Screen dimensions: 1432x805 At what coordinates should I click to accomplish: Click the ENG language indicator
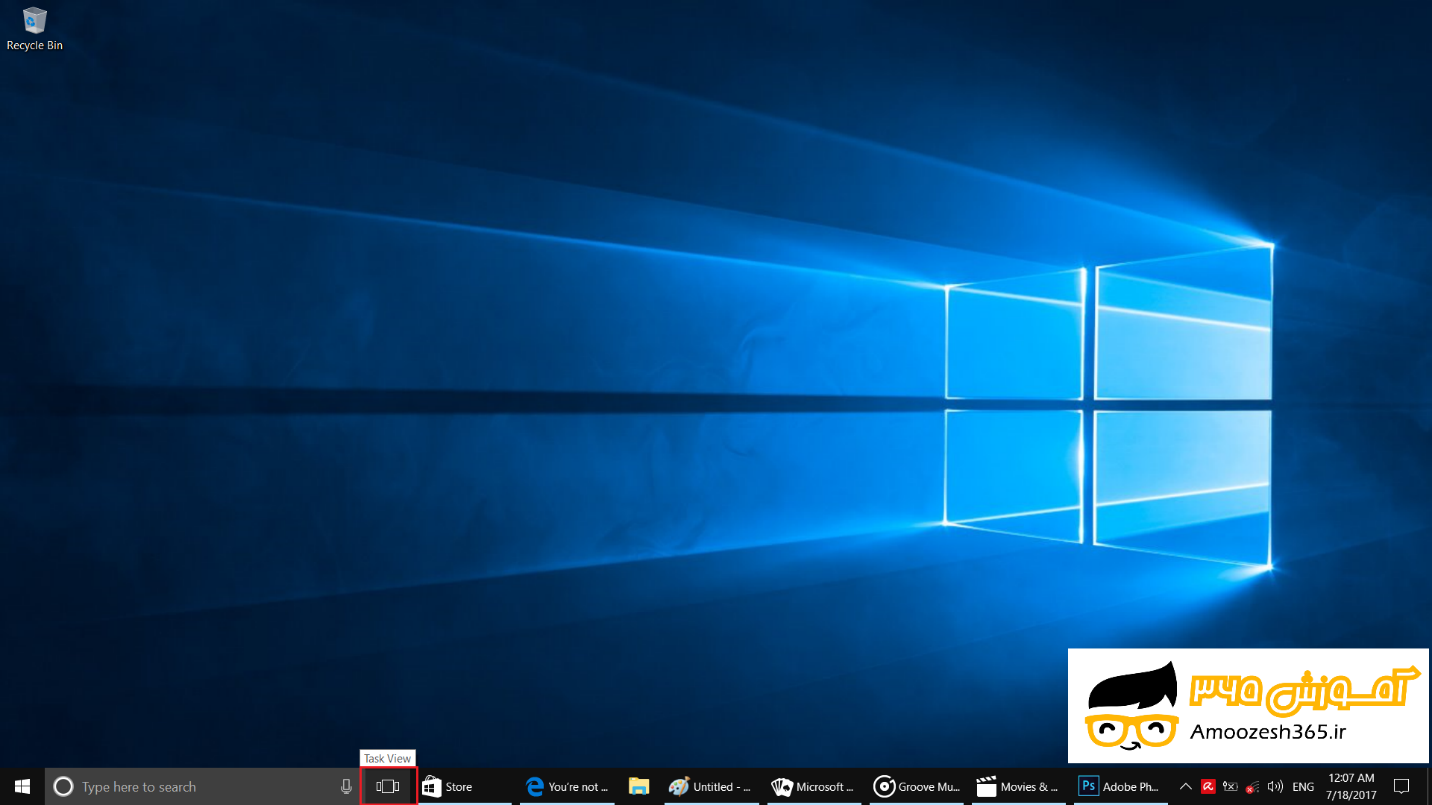[1303, 787]
